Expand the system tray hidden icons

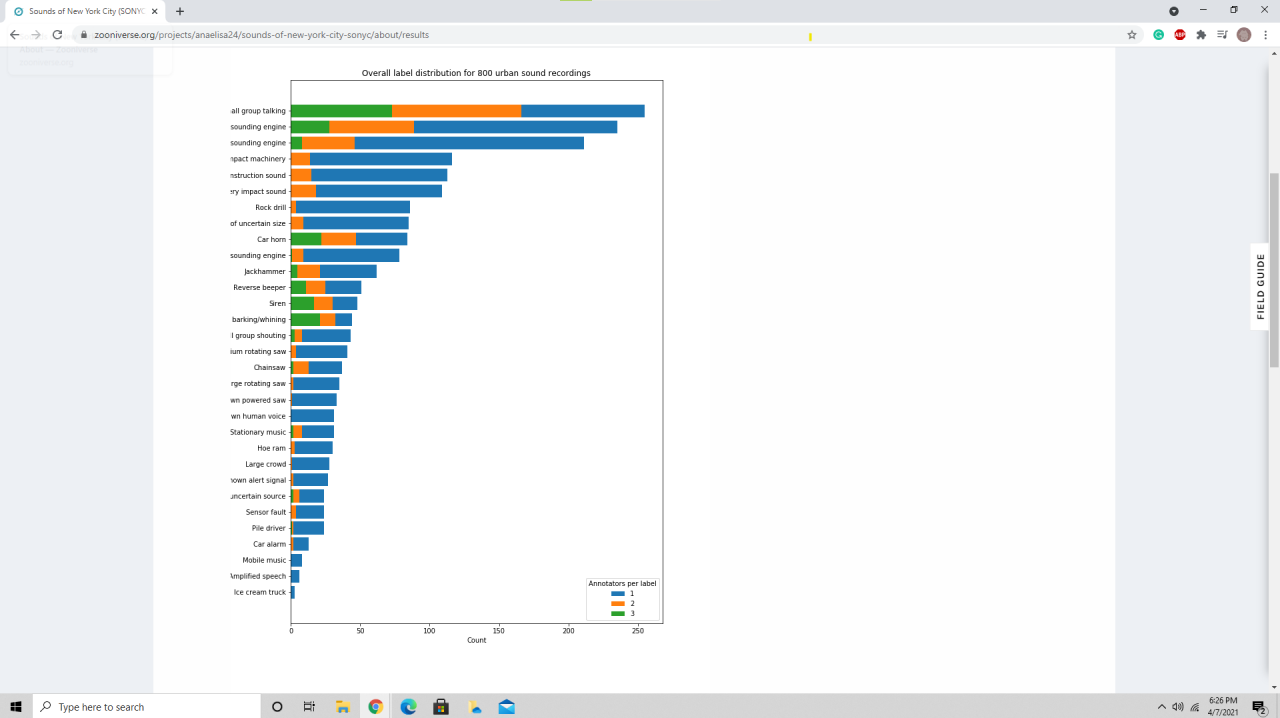tap(1162, 707)
